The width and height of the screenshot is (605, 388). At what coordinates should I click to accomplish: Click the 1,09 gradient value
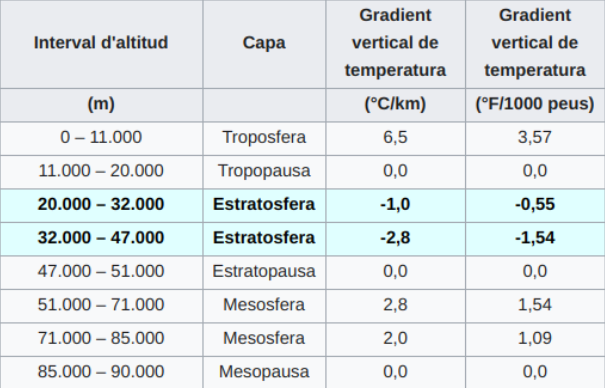click(x=535, y=339)
